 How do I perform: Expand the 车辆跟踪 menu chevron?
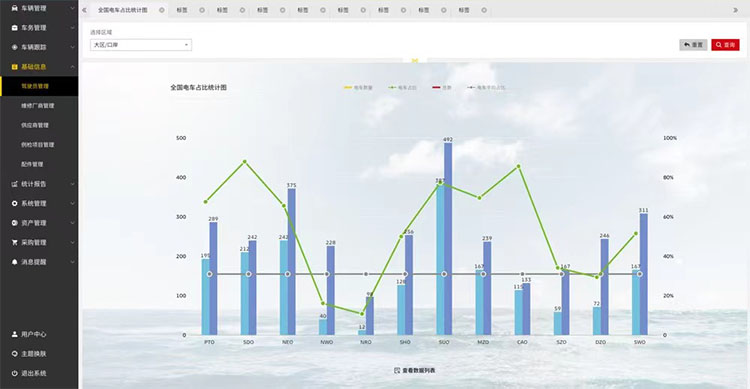72,47
